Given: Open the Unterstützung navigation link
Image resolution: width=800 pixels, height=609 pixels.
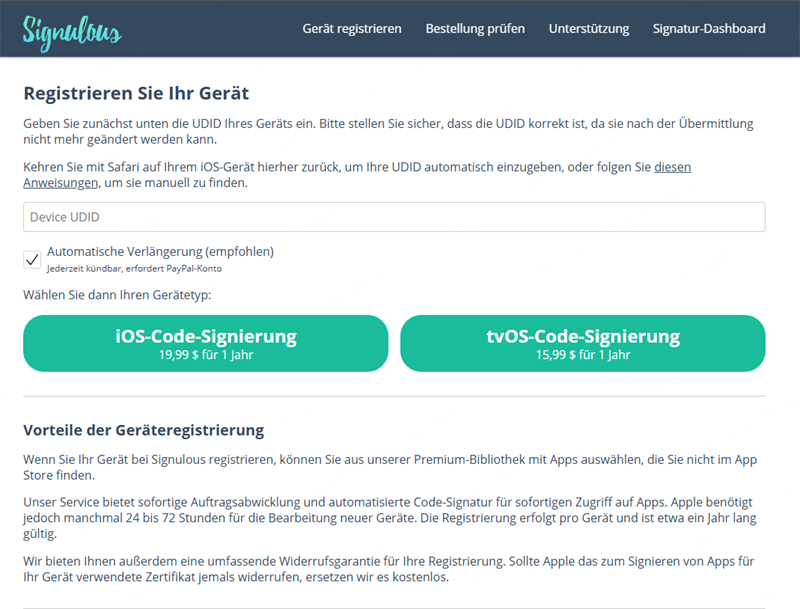Looking at the screenshot, I should coord(589,29).
